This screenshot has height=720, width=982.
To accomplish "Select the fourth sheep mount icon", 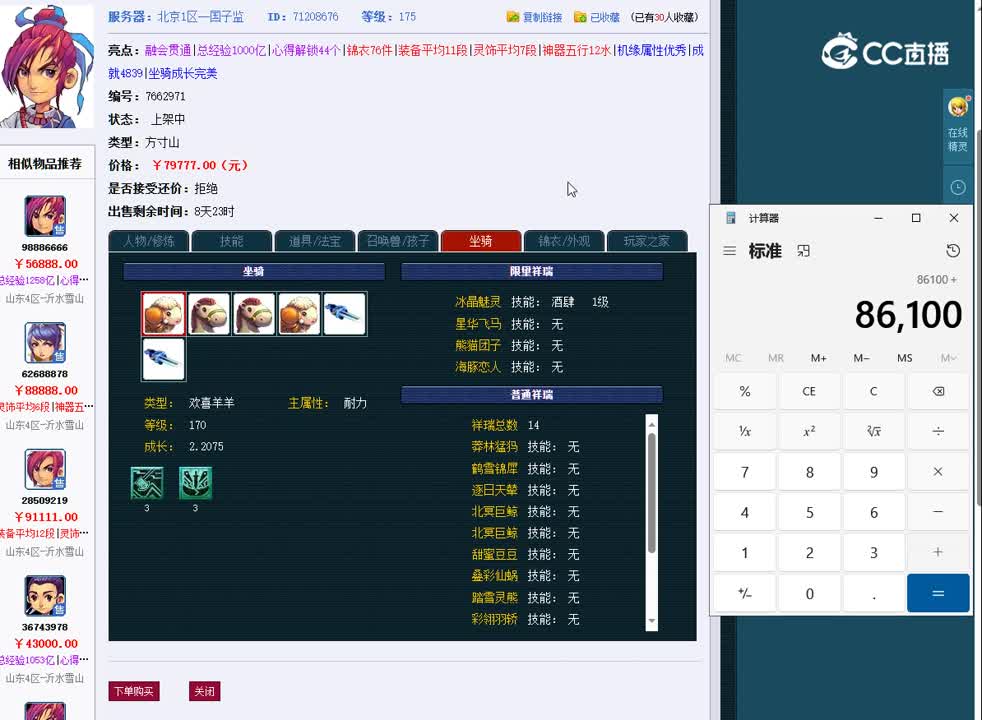I will (299, 314).
